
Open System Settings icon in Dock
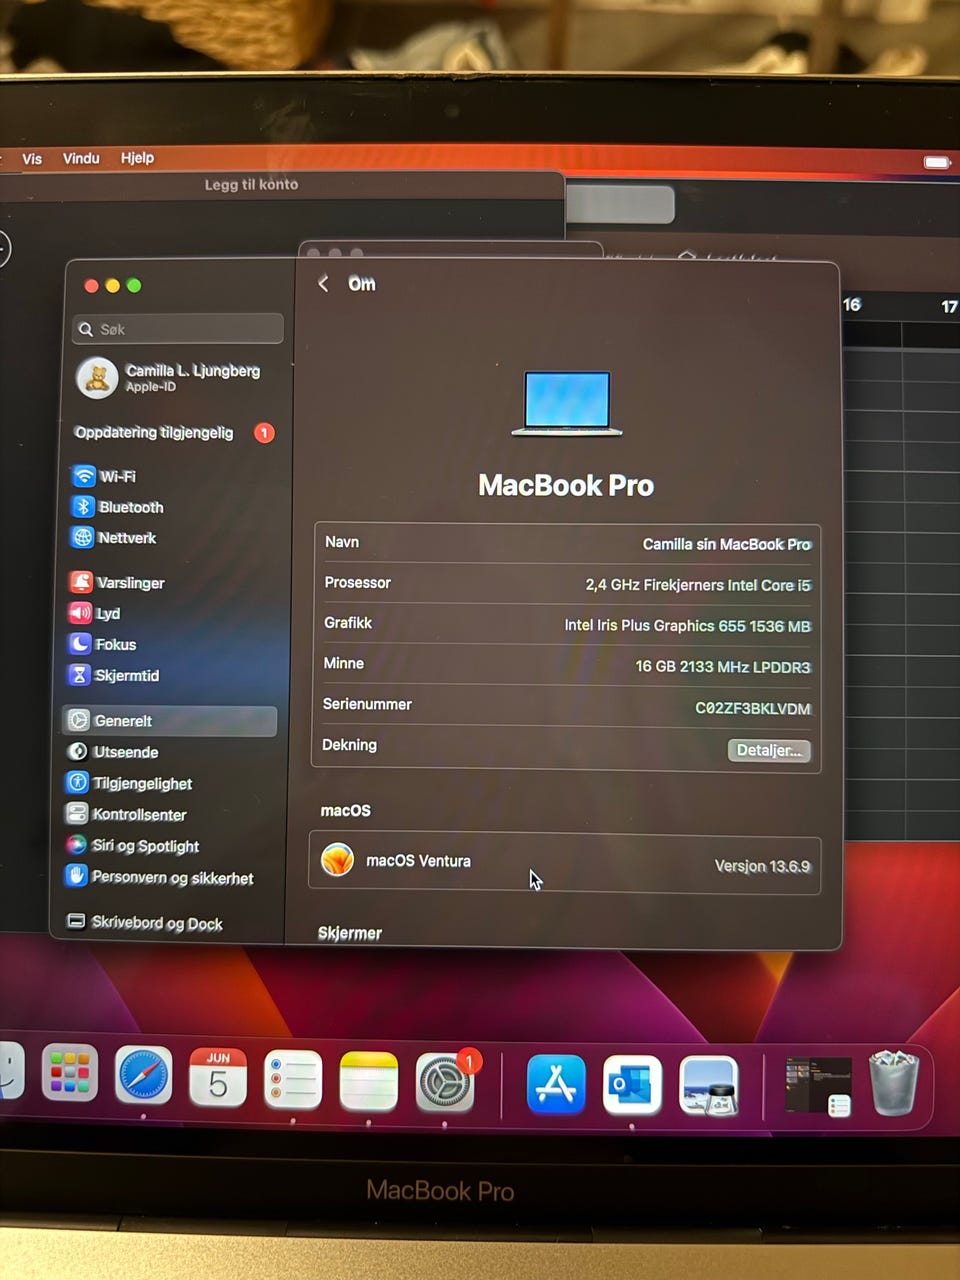pos(444,1083)
